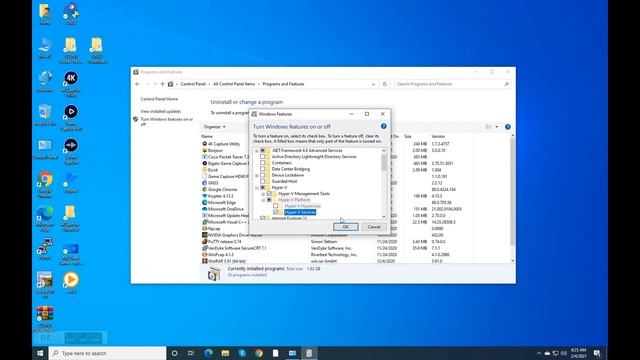640x360 pixels.
Task: Enable the Guarded Host checkbox
Action: [x=262, y=181]
